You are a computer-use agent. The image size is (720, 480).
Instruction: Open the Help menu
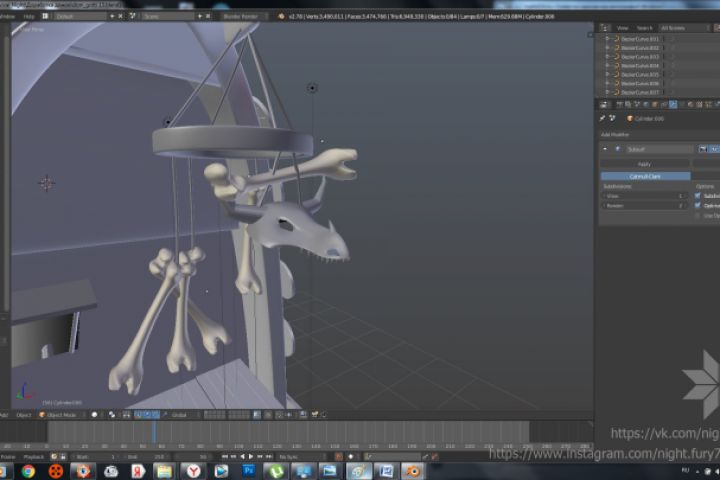29,16
